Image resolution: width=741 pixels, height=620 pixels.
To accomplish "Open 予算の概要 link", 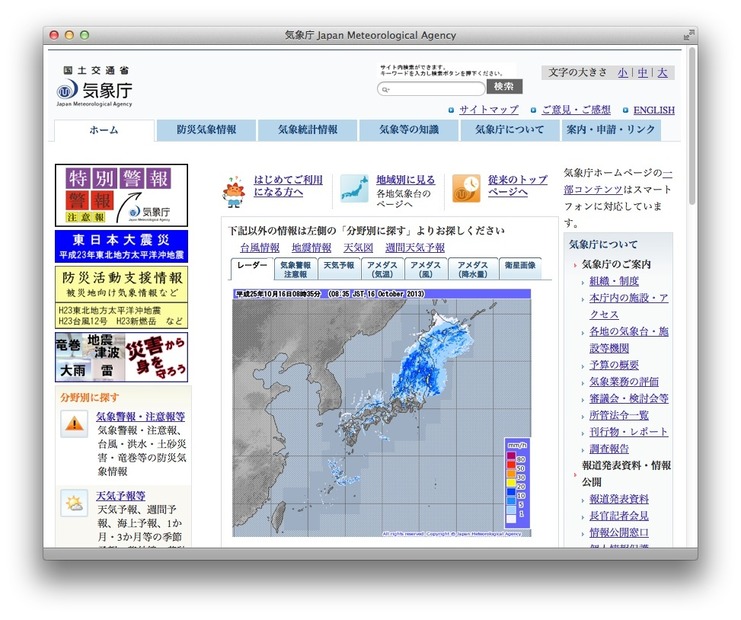I will [x=614, y=365].
